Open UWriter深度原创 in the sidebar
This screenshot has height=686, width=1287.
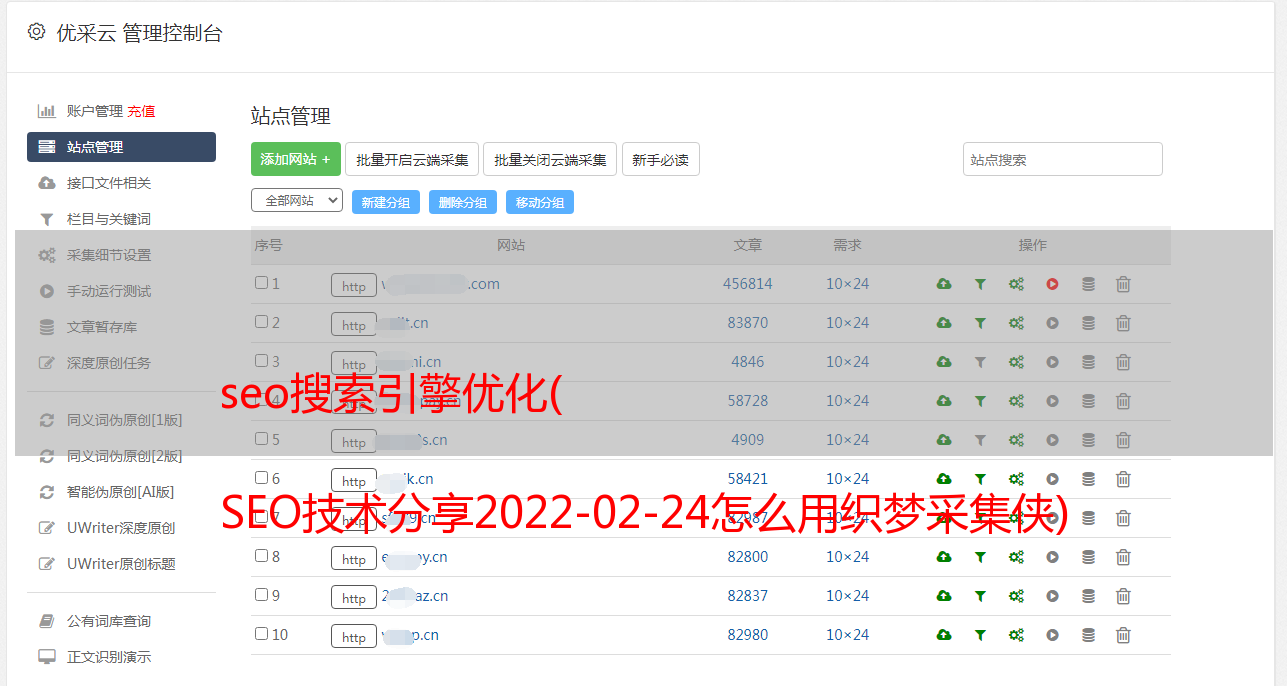point(121,528)
